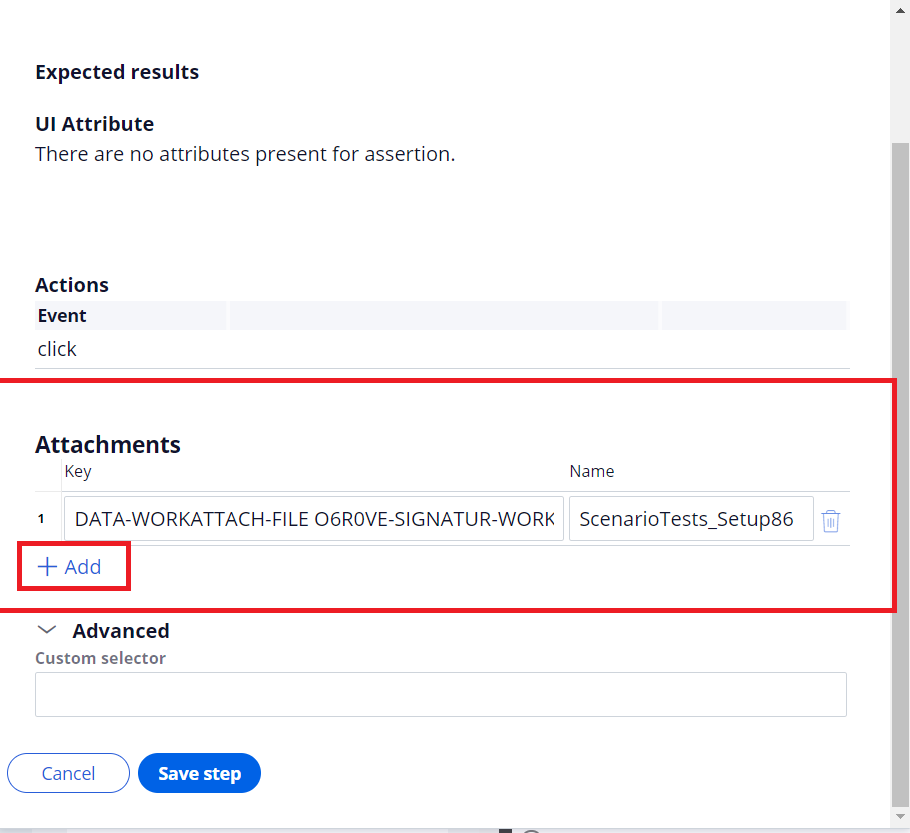
Task: Click the Attachments section heading
Action: point(108,445)
